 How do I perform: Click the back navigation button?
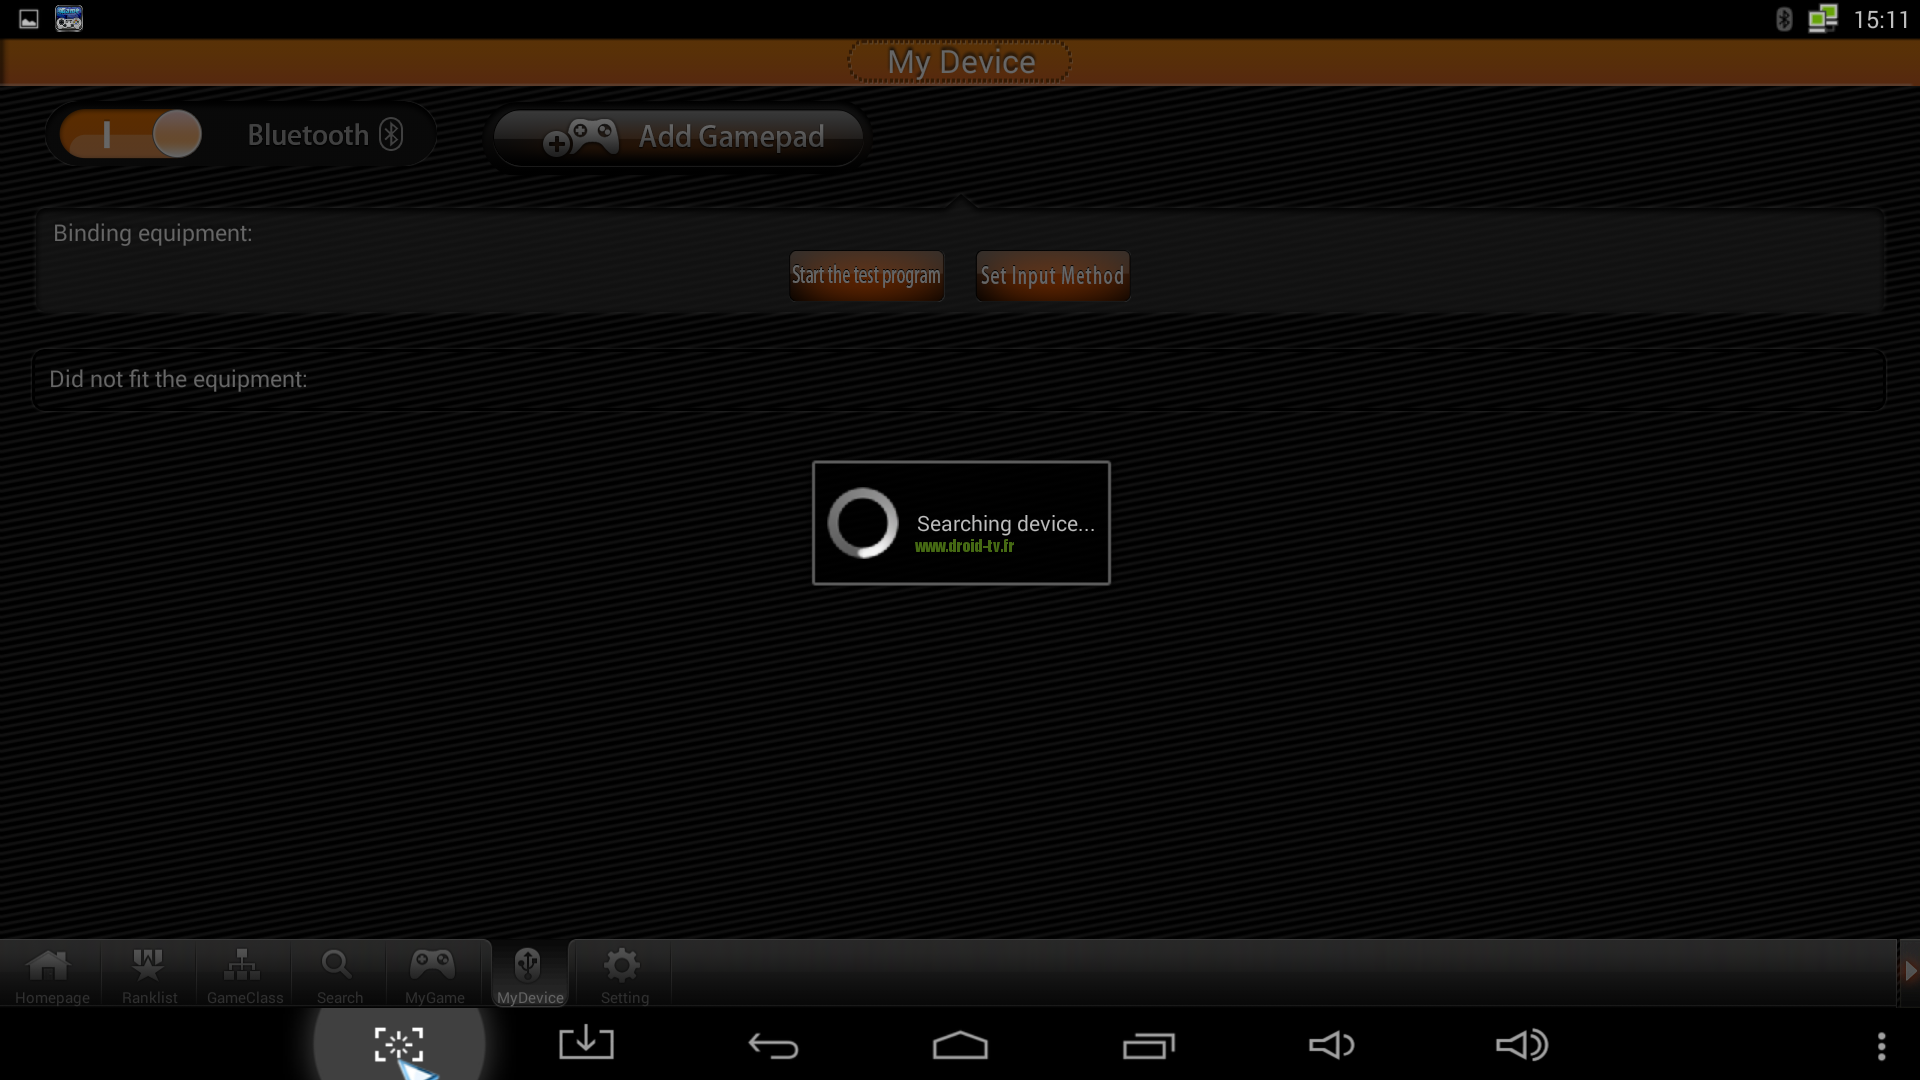tap(771, 1043)
